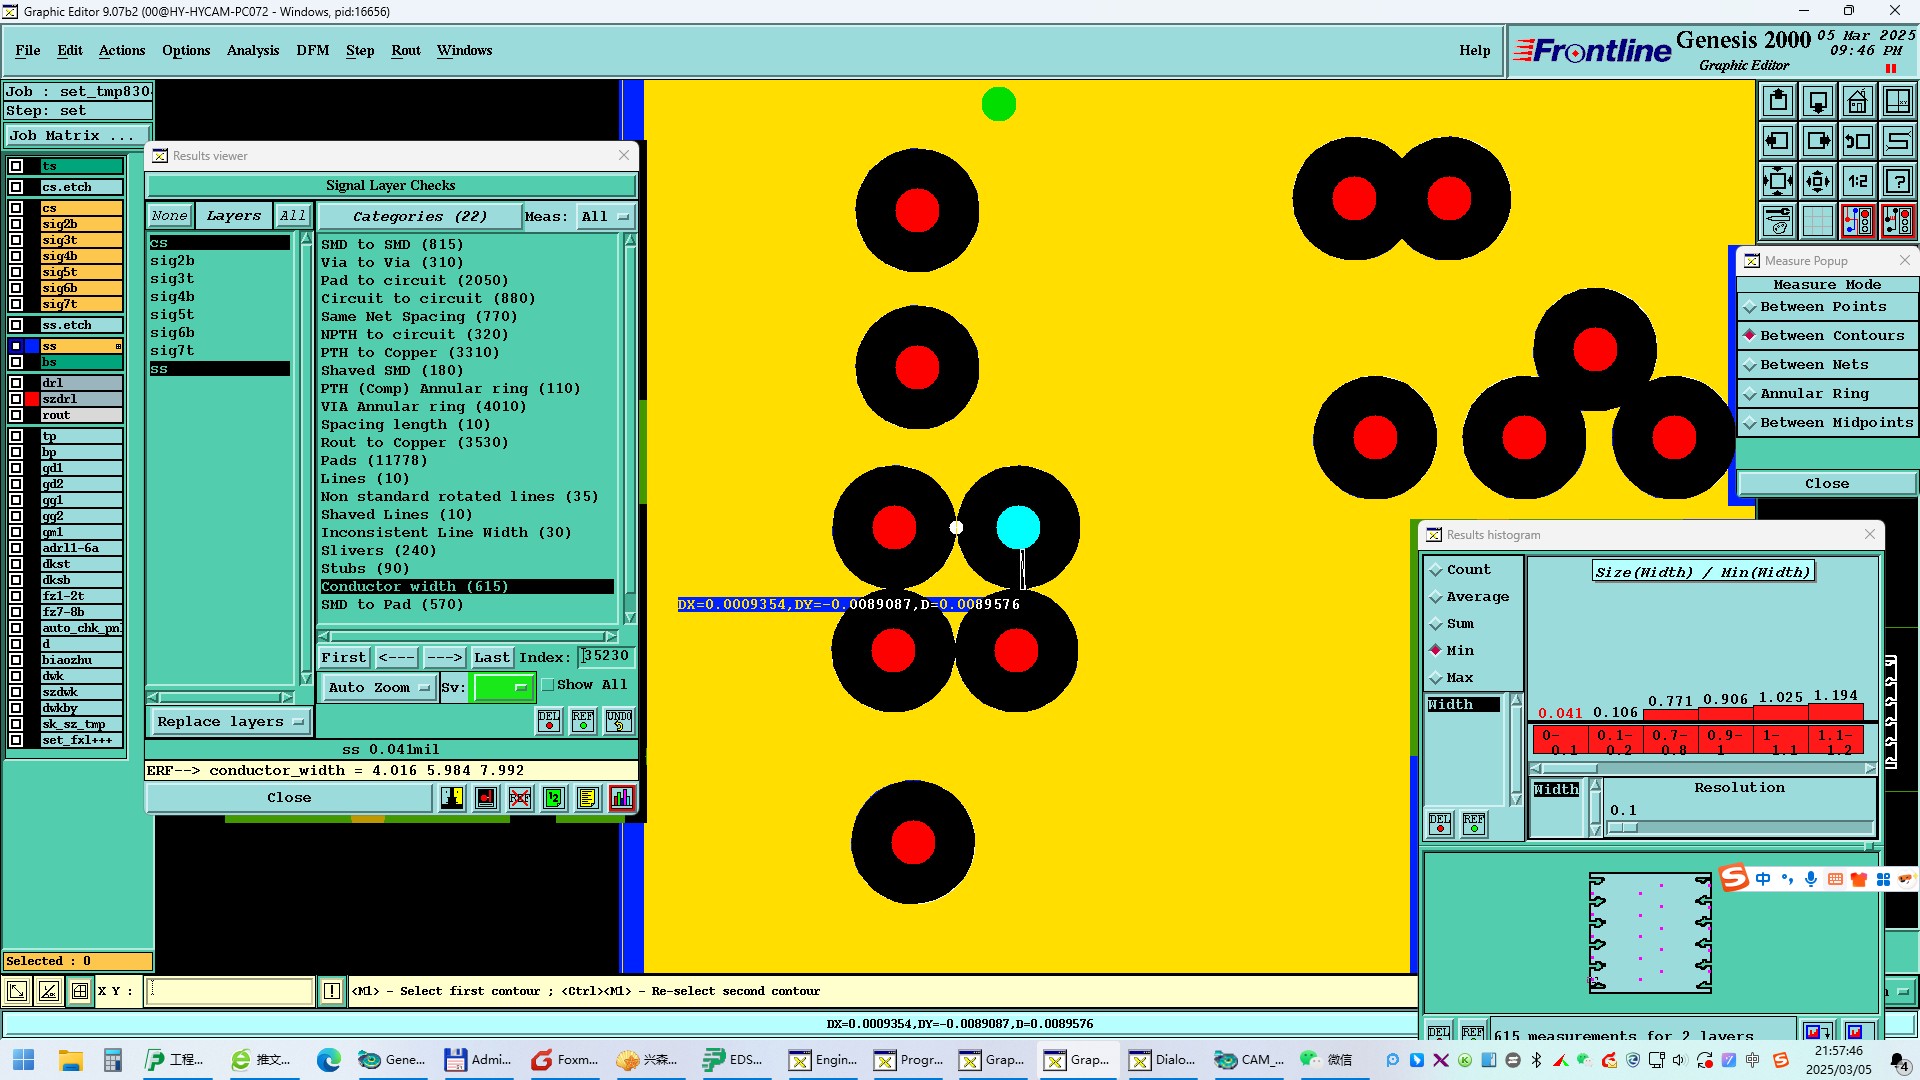
Task: Click the question mark help icon
Action: [x=1897, y=181]
